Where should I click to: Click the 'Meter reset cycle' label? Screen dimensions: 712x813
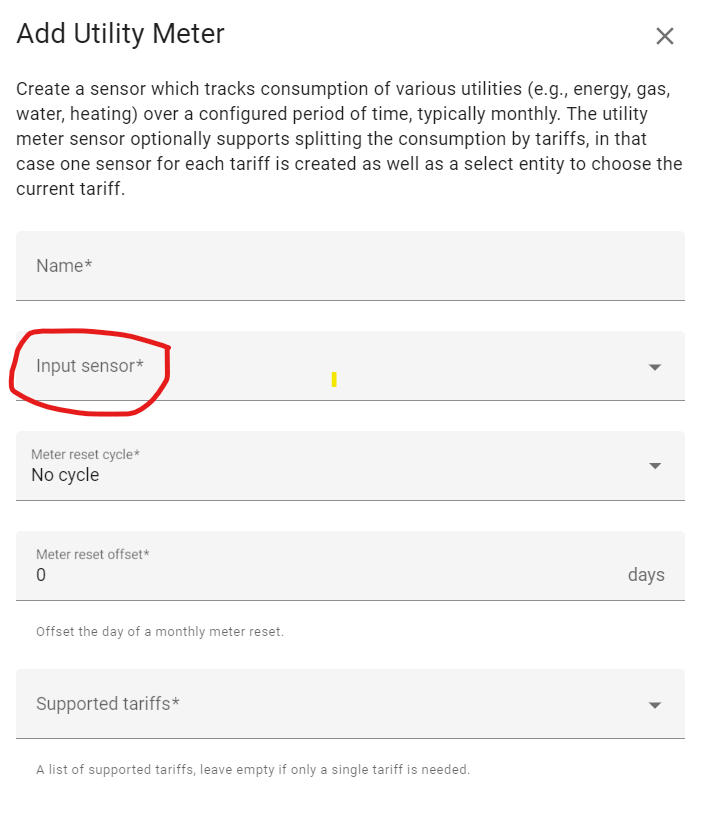click(85, 454)
